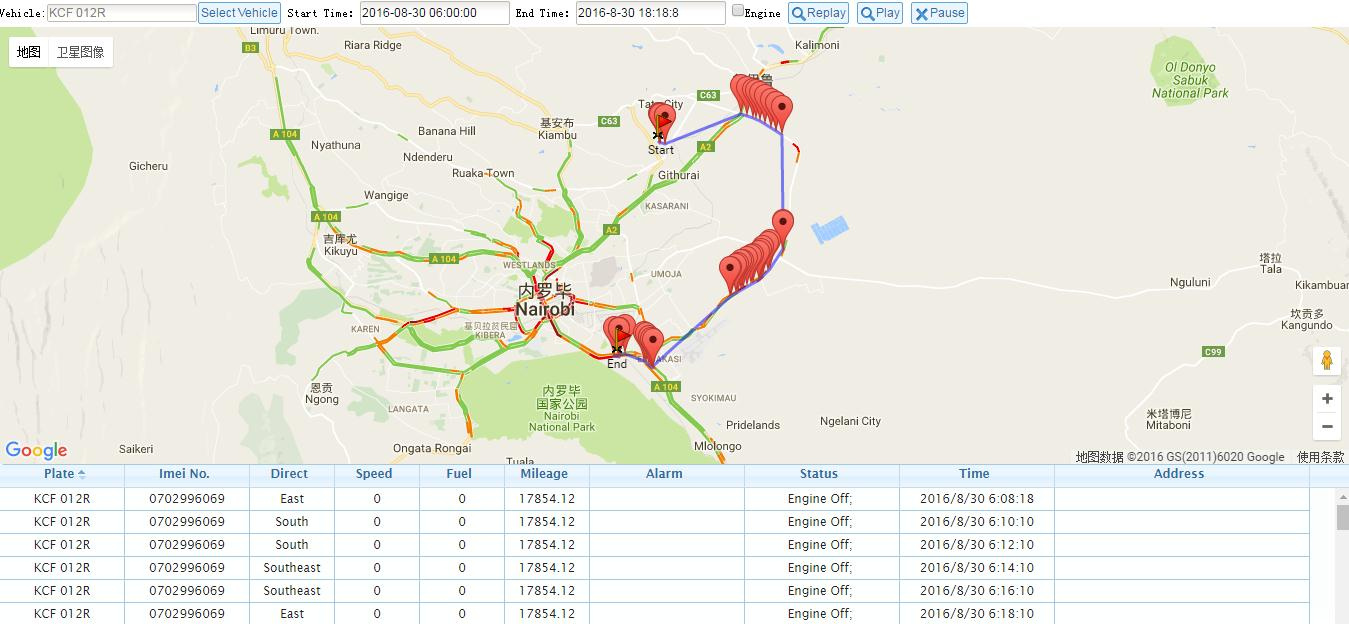This screenshot has width=1349, height=624.
Task: Select the row timed 2016/8/30 6:12:10
Action: point(655,545)
